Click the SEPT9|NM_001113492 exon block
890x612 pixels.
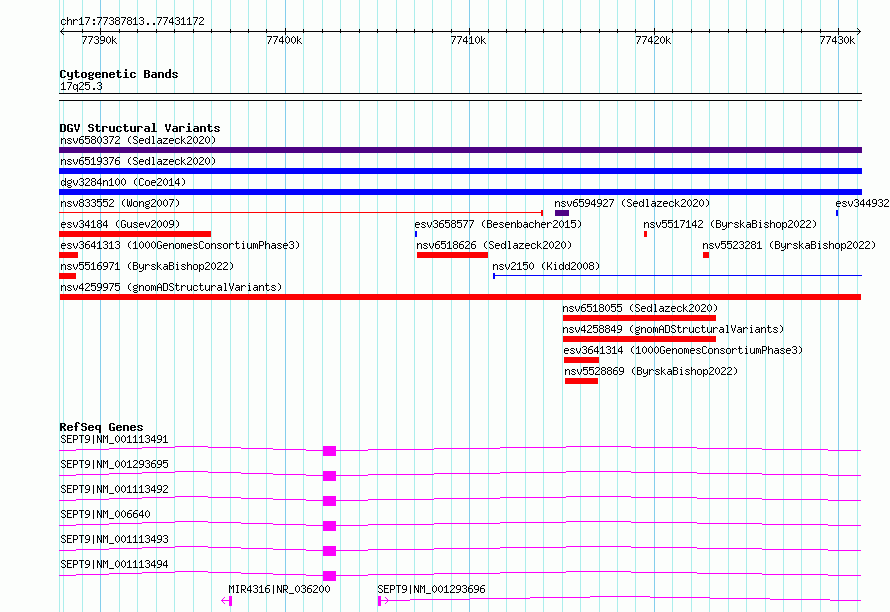click(x=329, y=501)
